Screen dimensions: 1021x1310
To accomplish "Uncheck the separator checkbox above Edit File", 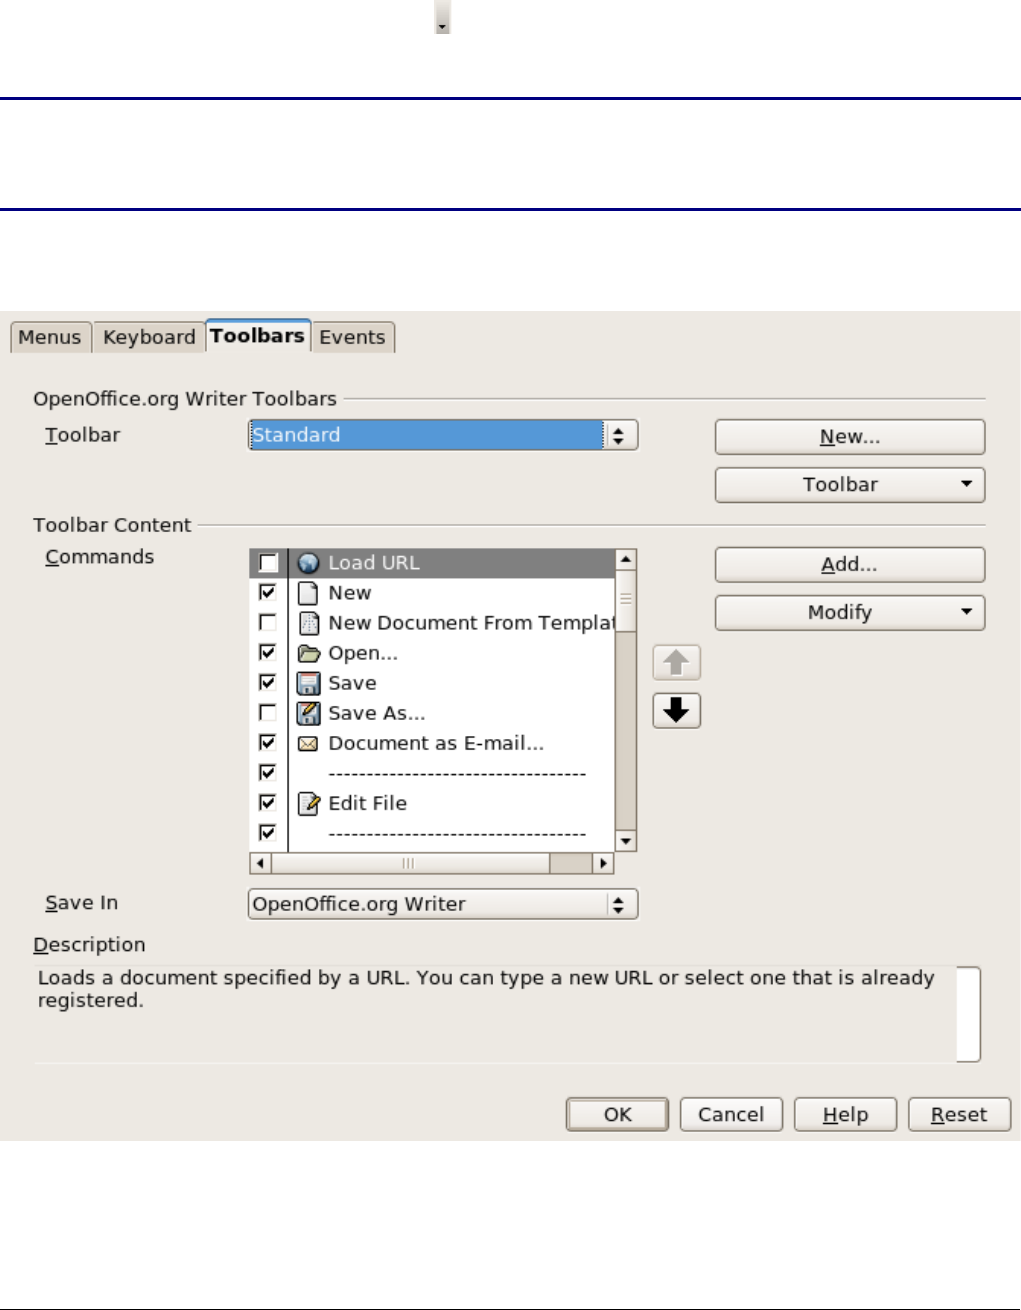I will click(x=268, y=772).
